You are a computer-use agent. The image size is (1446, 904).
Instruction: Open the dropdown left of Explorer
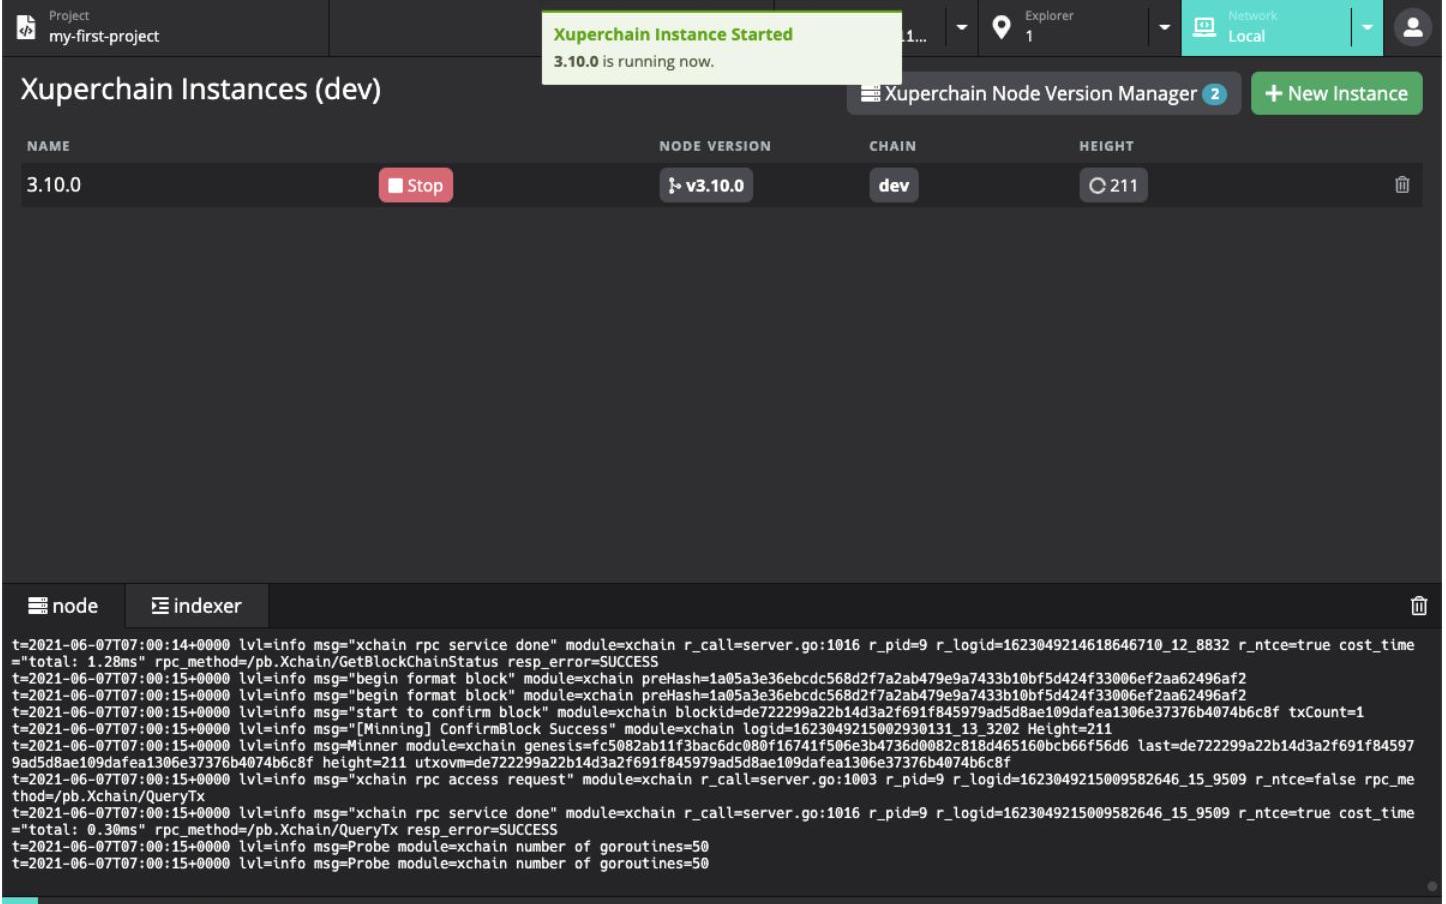click(961, 28)
